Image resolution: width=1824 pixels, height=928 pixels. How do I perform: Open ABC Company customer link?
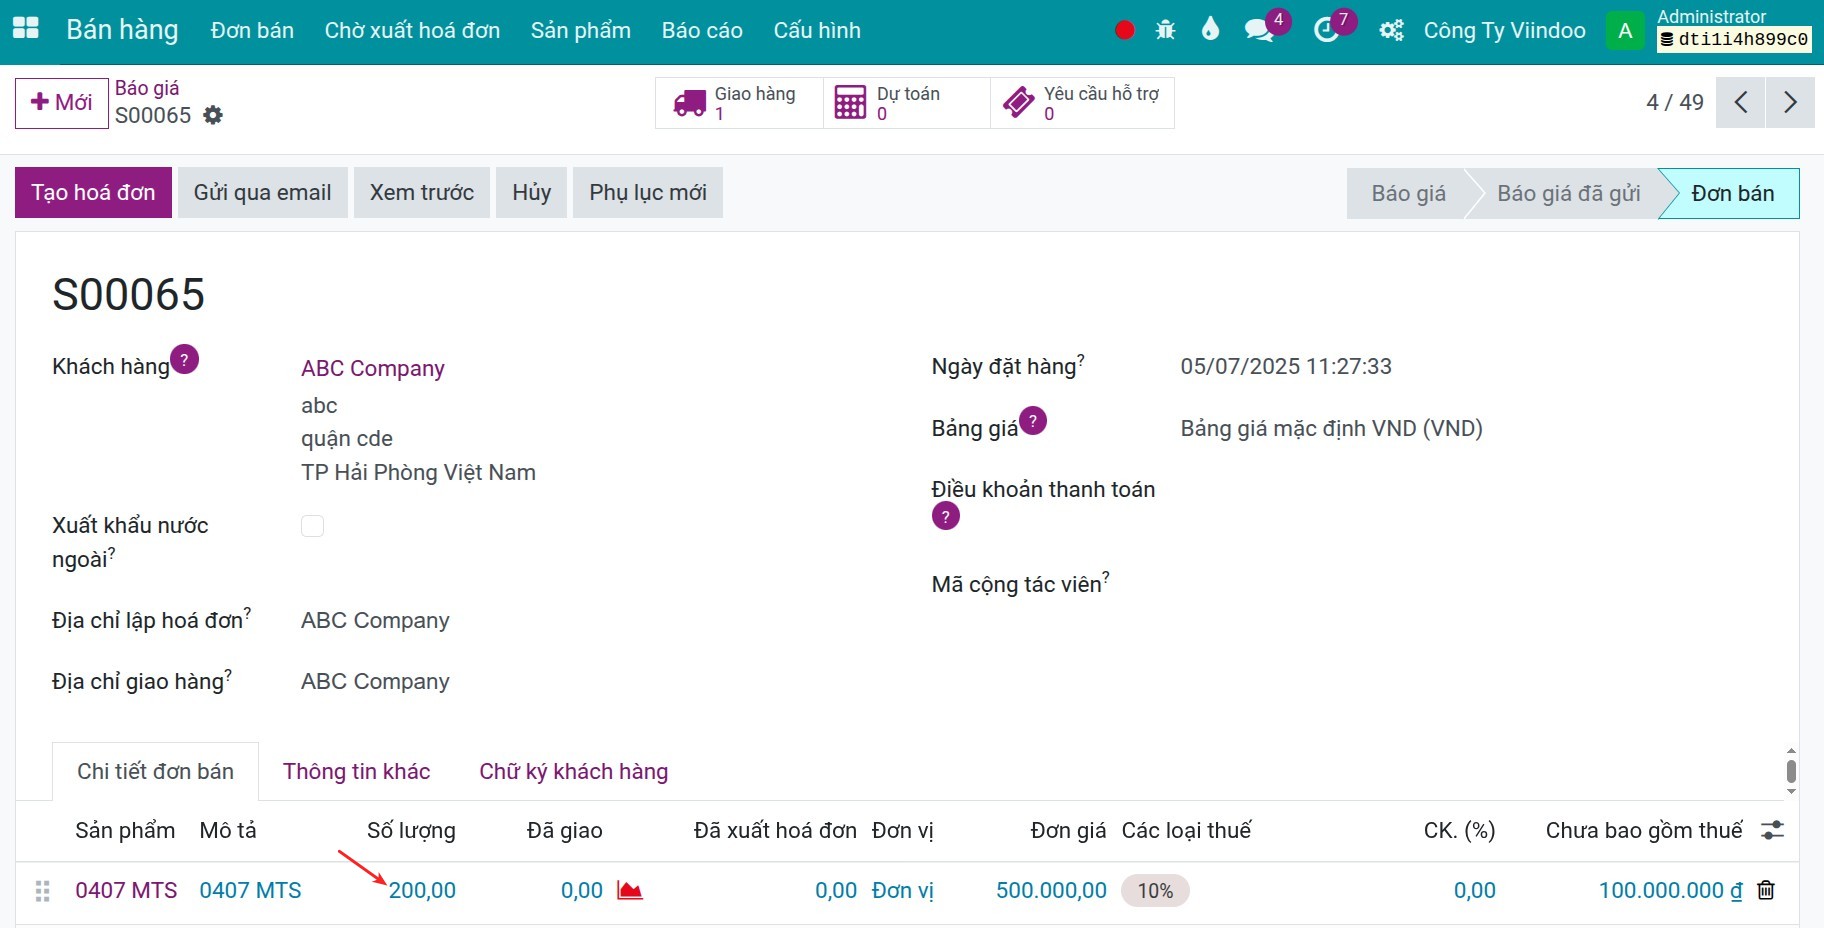point(373,368)
